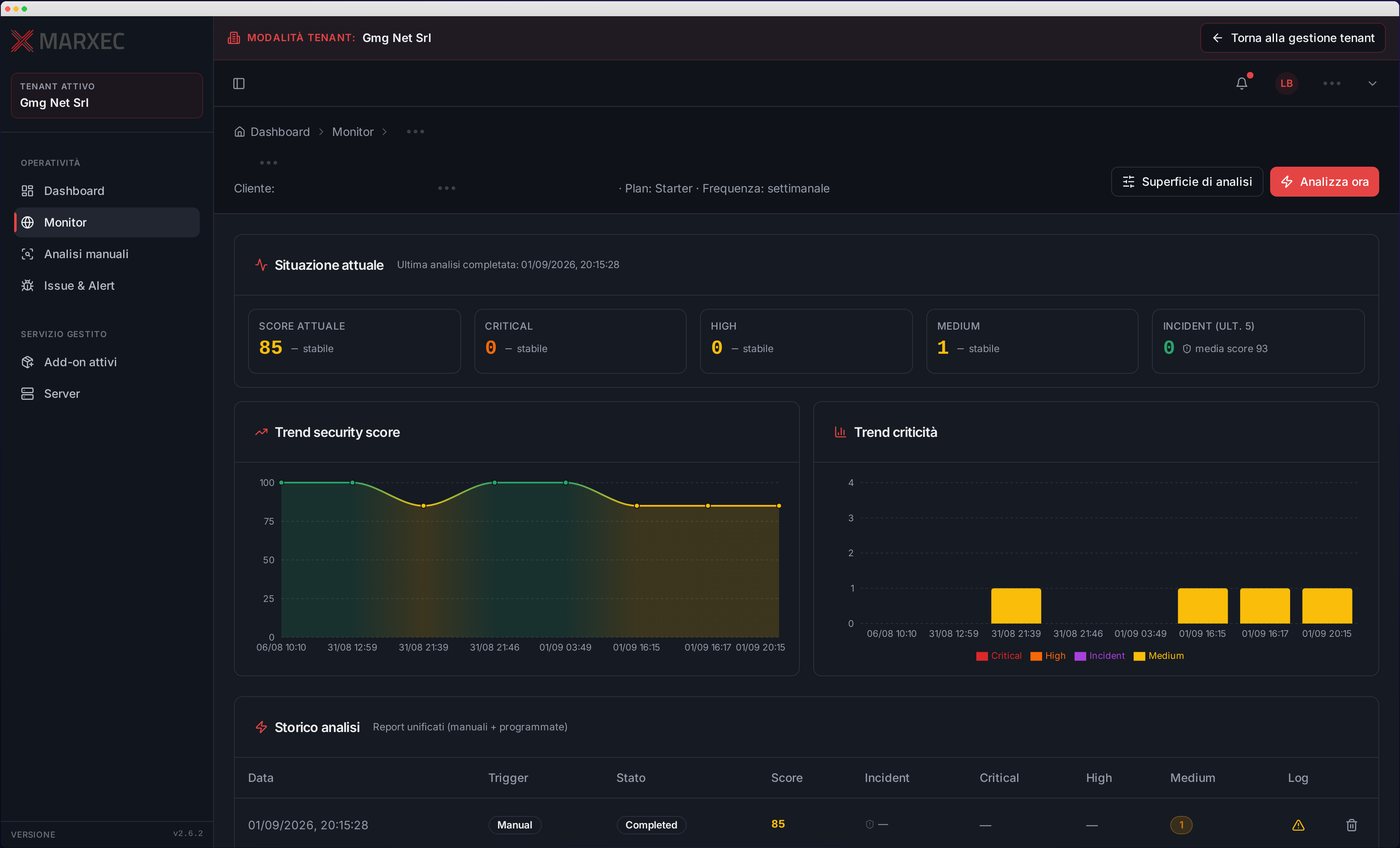Click the breadcrumb ellipsis after Monitor
Screen dimensions: 1400x848
(415, 132)
